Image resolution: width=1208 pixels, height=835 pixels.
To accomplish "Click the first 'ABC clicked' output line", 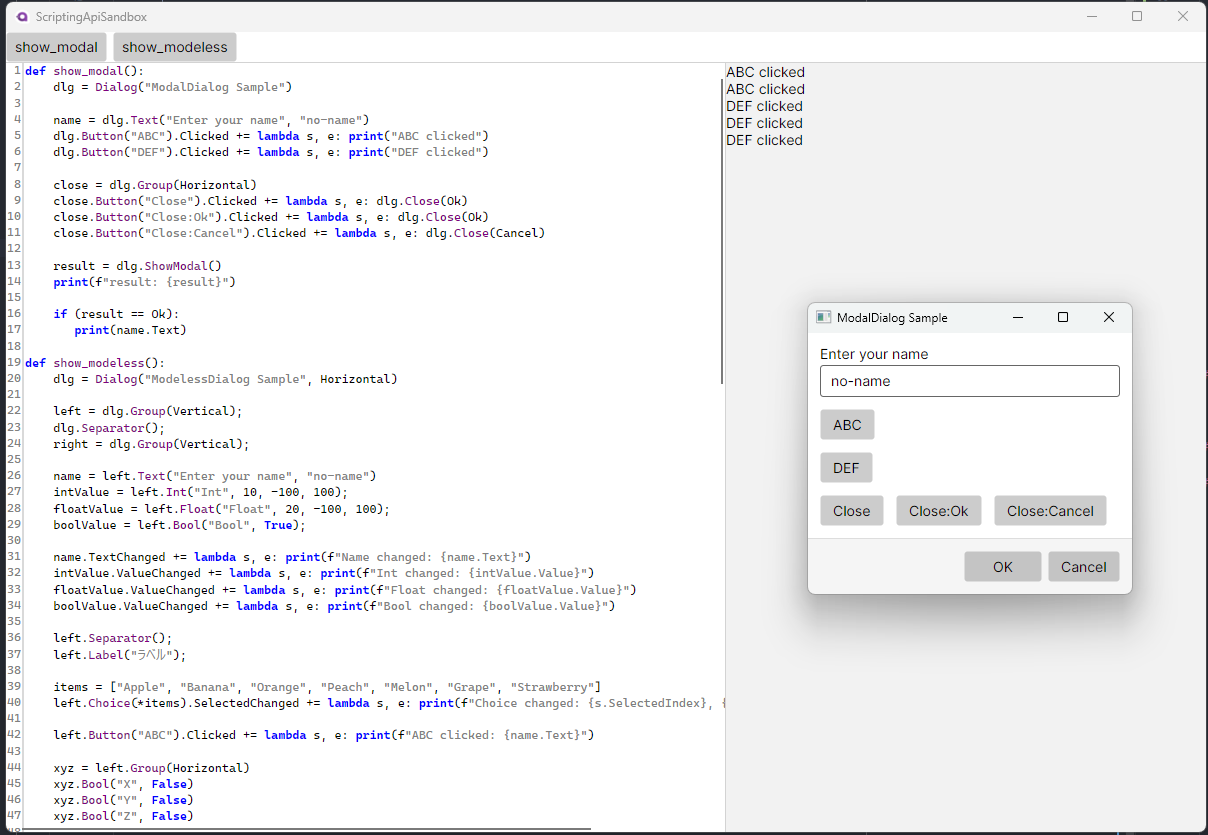I will (x=765, y=72).
